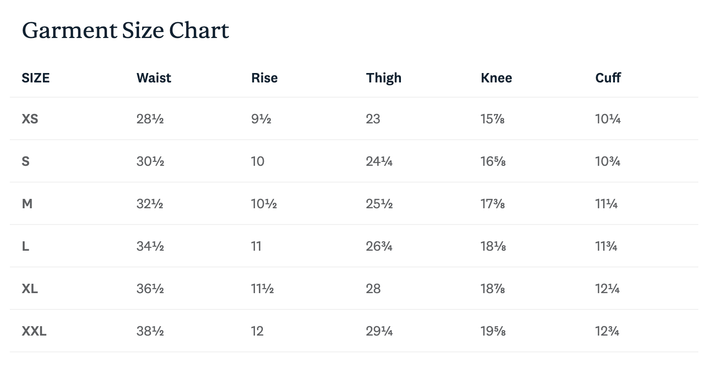Click the Thigh column header

click(x=383, y=78)
